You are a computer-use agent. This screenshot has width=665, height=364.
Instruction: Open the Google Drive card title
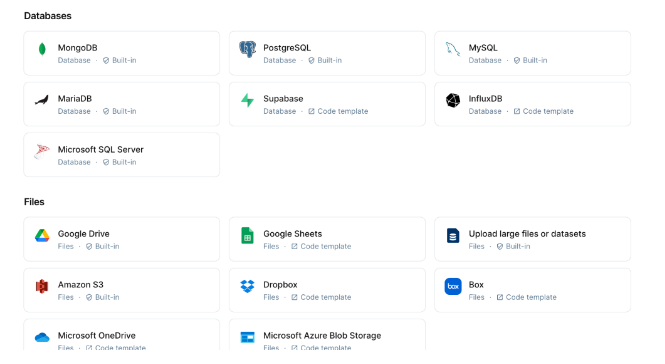tap(84, 234)
